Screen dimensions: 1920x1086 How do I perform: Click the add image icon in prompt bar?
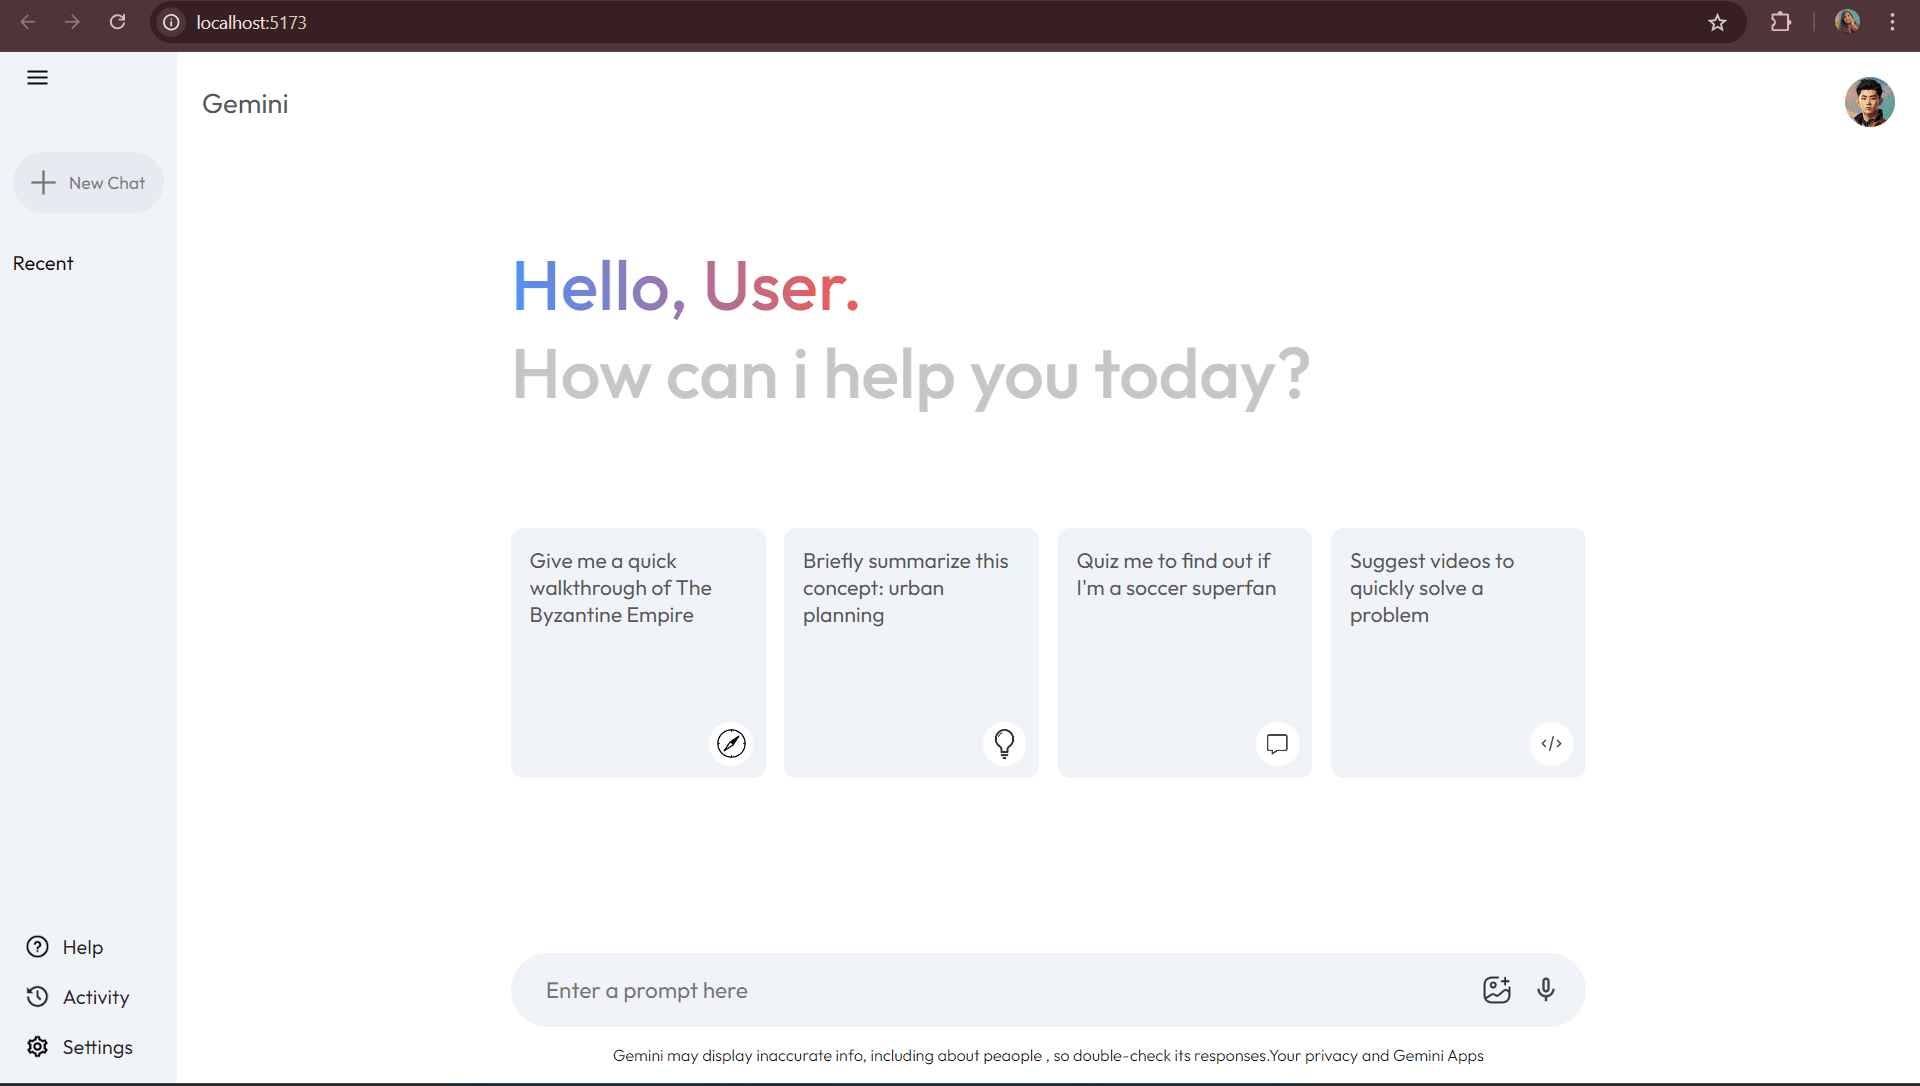[1496, 990]
